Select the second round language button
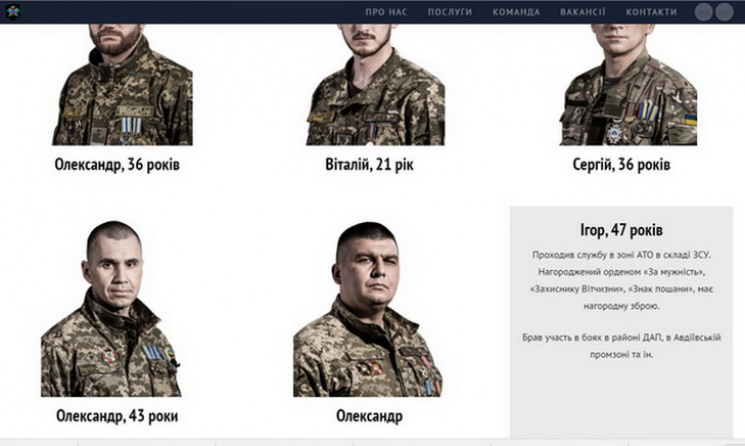This screenshot has height=446, width=745. click(725, 12)
